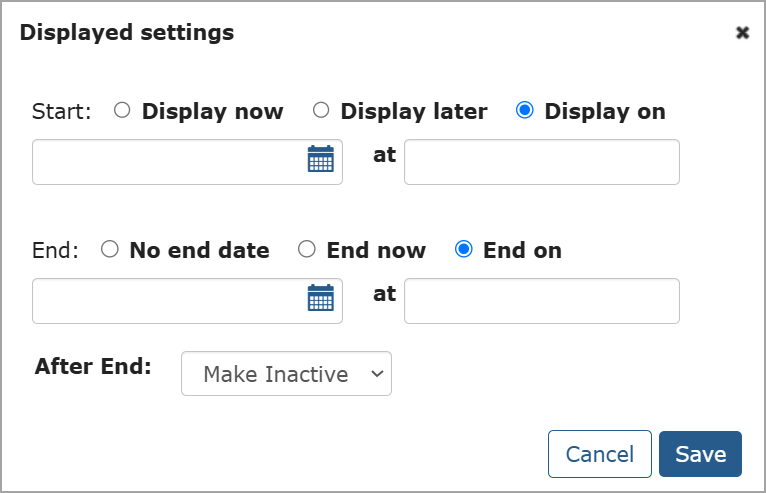
Task: Focus the End time field after "at"
Action: tap(541, 301)
